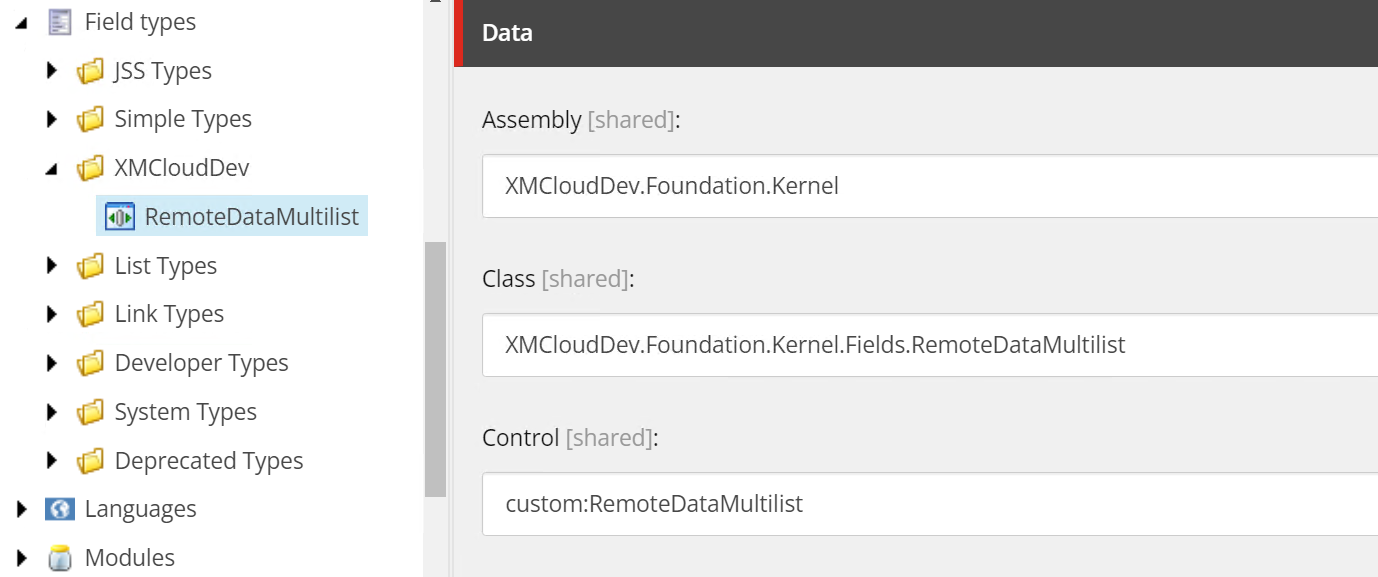The width and height of the screenshot is (1378, 577).
Task: Collapse the XMCloudDev node
Action: tap(52, 167)
